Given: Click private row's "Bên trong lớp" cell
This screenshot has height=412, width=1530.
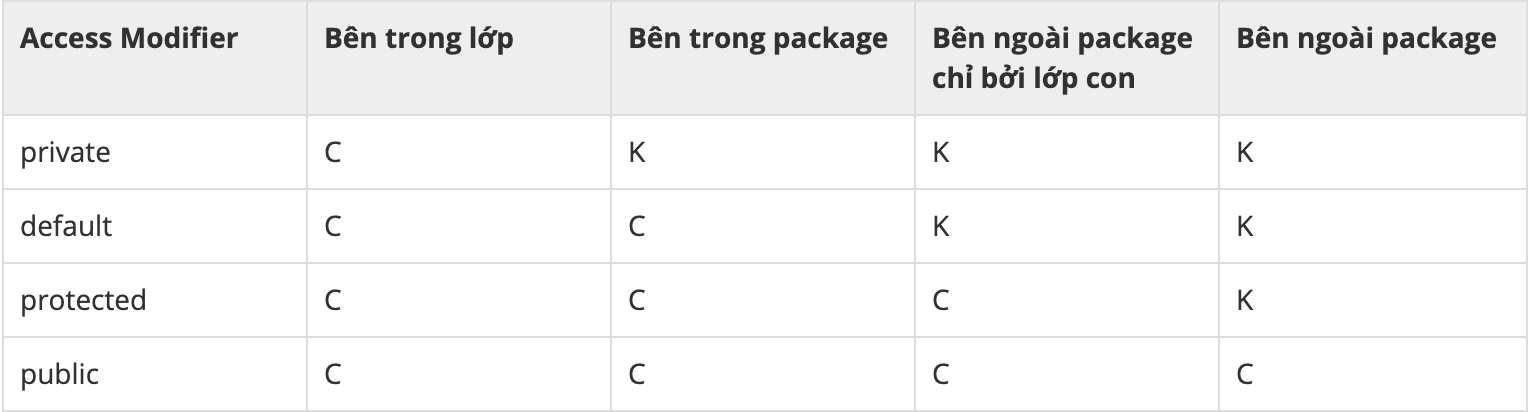Looking at the screenshot, I should point(333,153).
